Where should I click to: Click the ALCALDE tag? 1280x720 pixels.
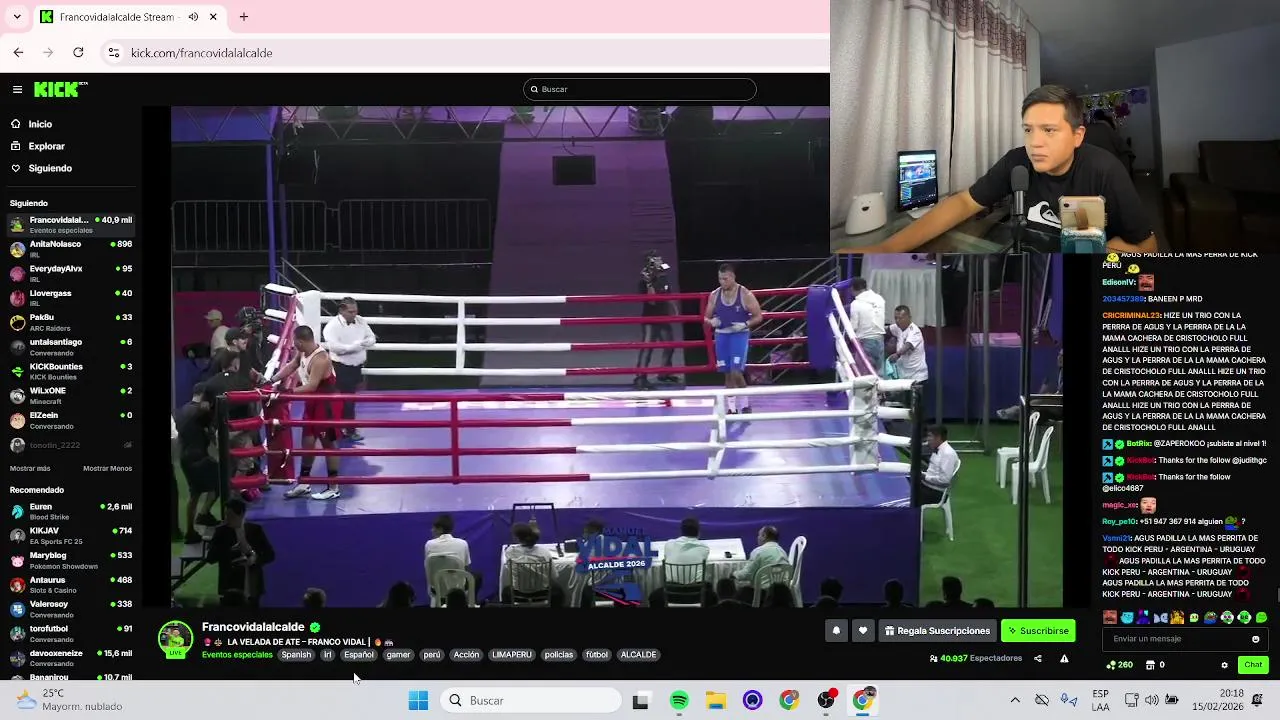638,655
